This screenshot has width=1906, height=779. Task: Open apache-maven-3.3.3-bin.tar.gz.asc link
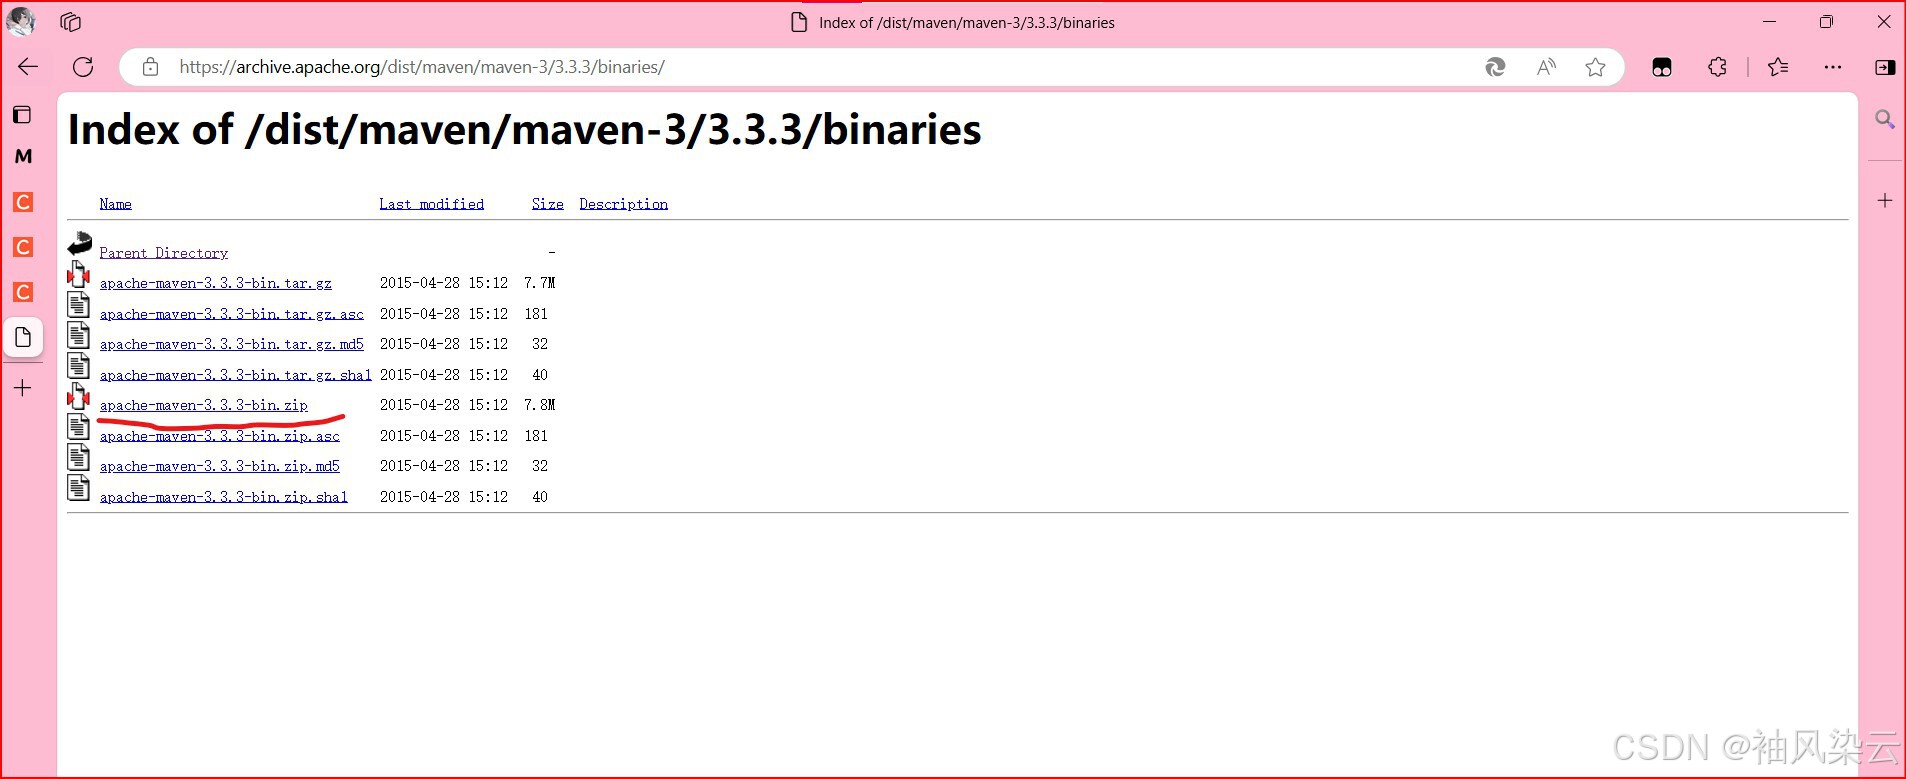tap(231, 314)
